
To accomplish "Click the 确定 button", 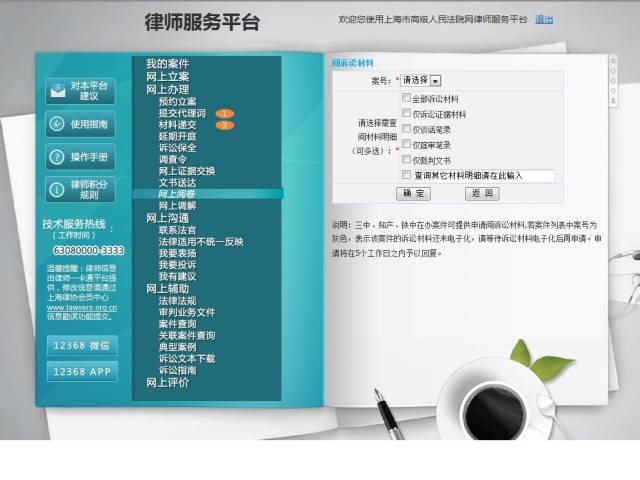I will [x=413, y=193].
